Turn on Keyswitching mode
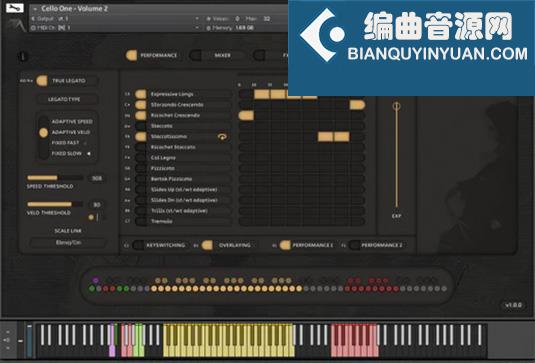The height and width of the screenshot is (363, 535). coord(138,245)
